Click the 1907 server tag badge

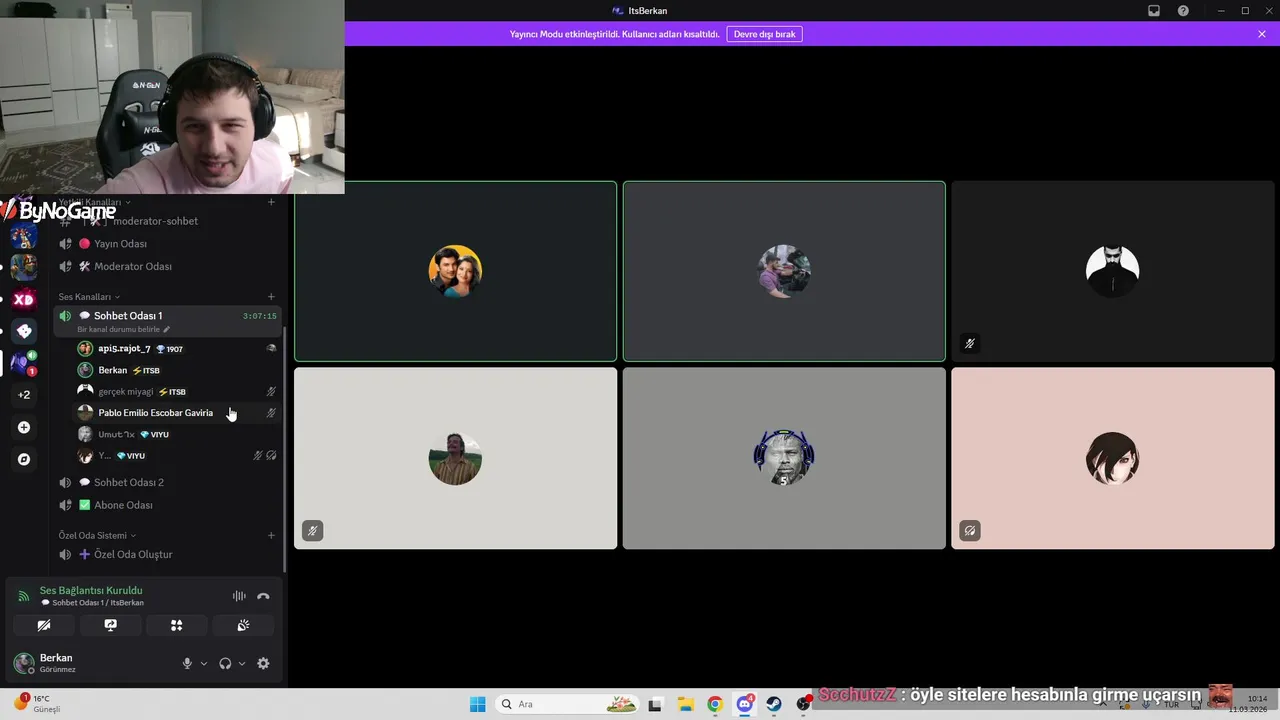(x=170, y=349)
